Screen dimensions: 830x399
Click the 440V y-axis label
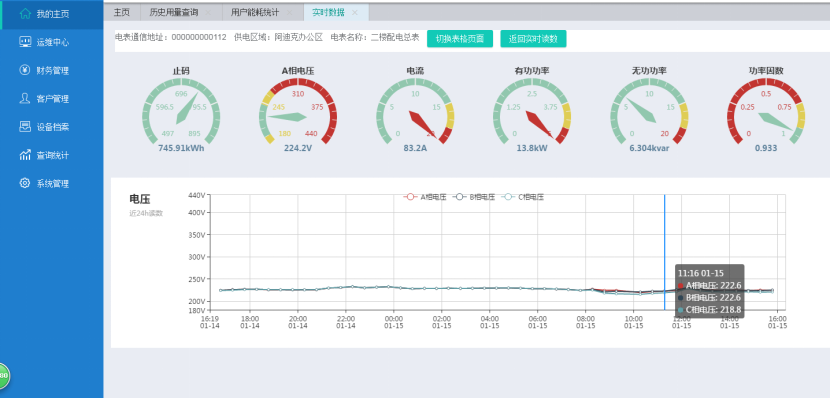(x=196, y=195)
